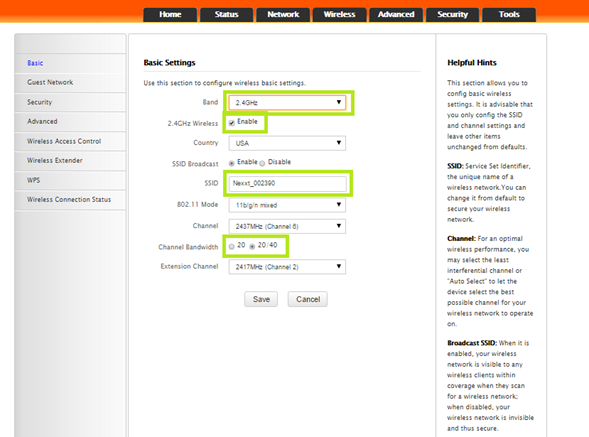Viewport: 589px width, 437px height.
Task: Click the Save button
Action: point(261,299)
